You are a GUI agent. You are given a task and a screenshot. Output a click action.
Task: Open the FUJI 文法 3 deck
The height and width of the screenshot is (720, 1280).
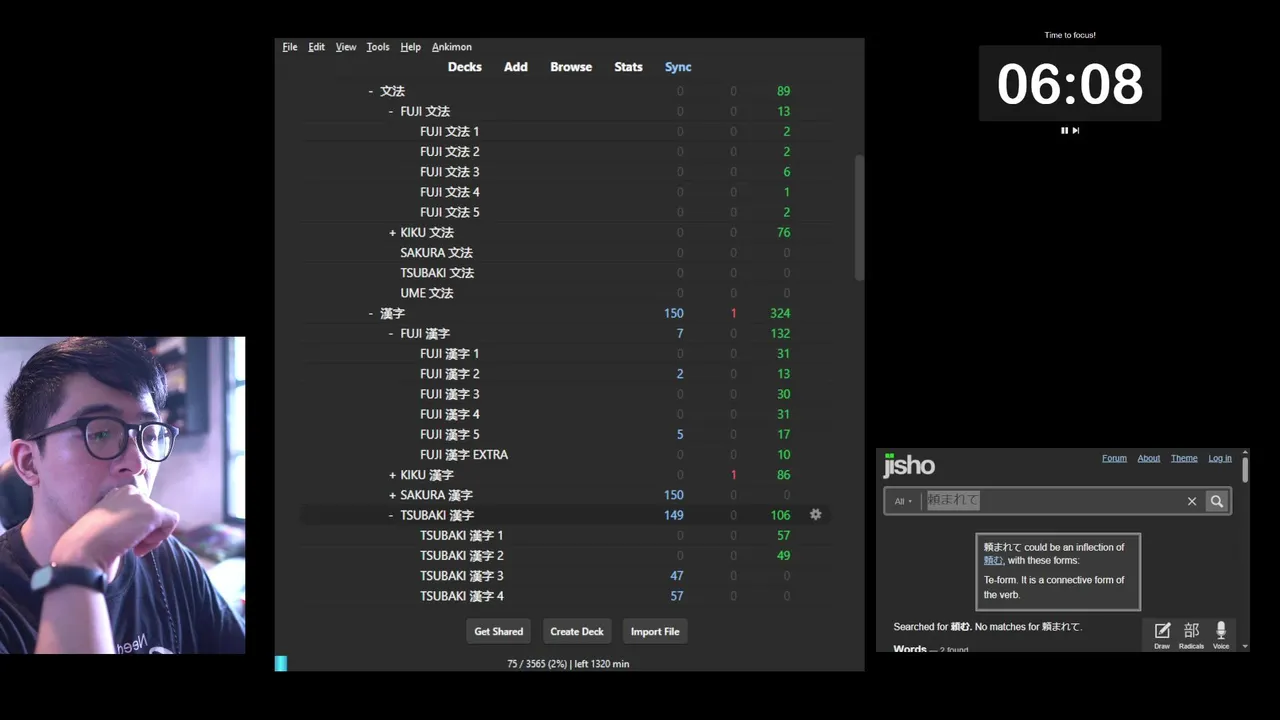(450, 172)
